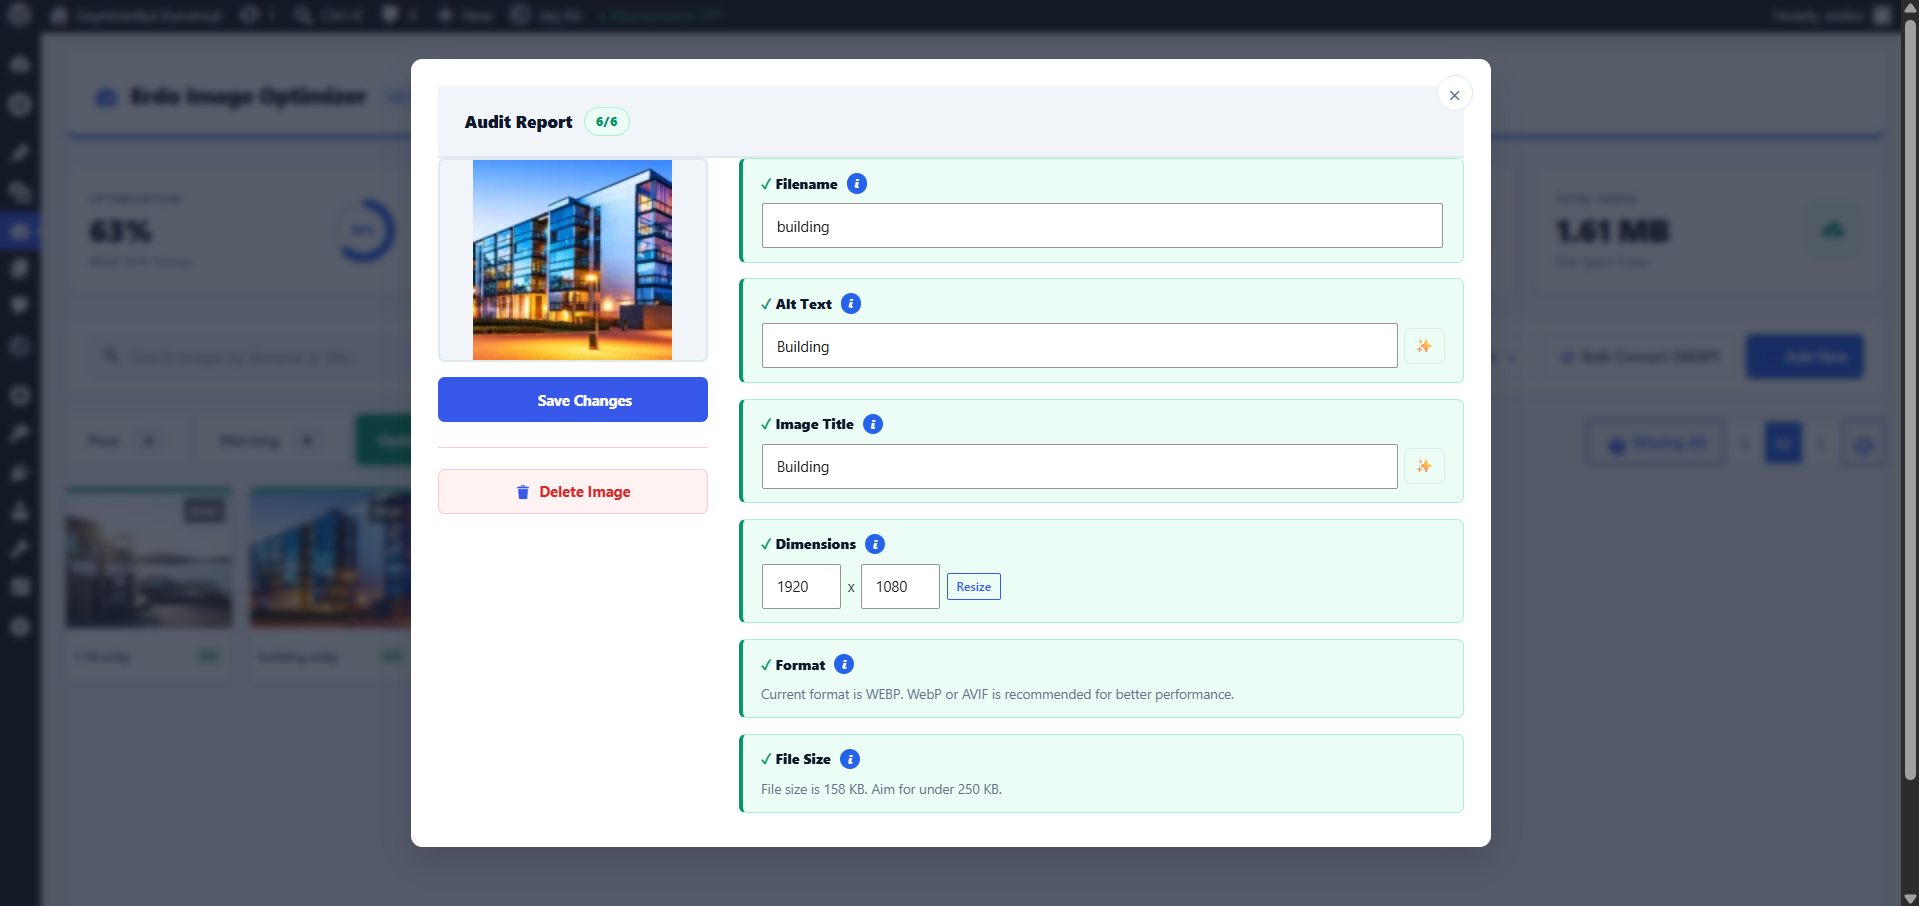Click the Format section label
Screen dimensions: 1919x906
click(x=800, y=665)
